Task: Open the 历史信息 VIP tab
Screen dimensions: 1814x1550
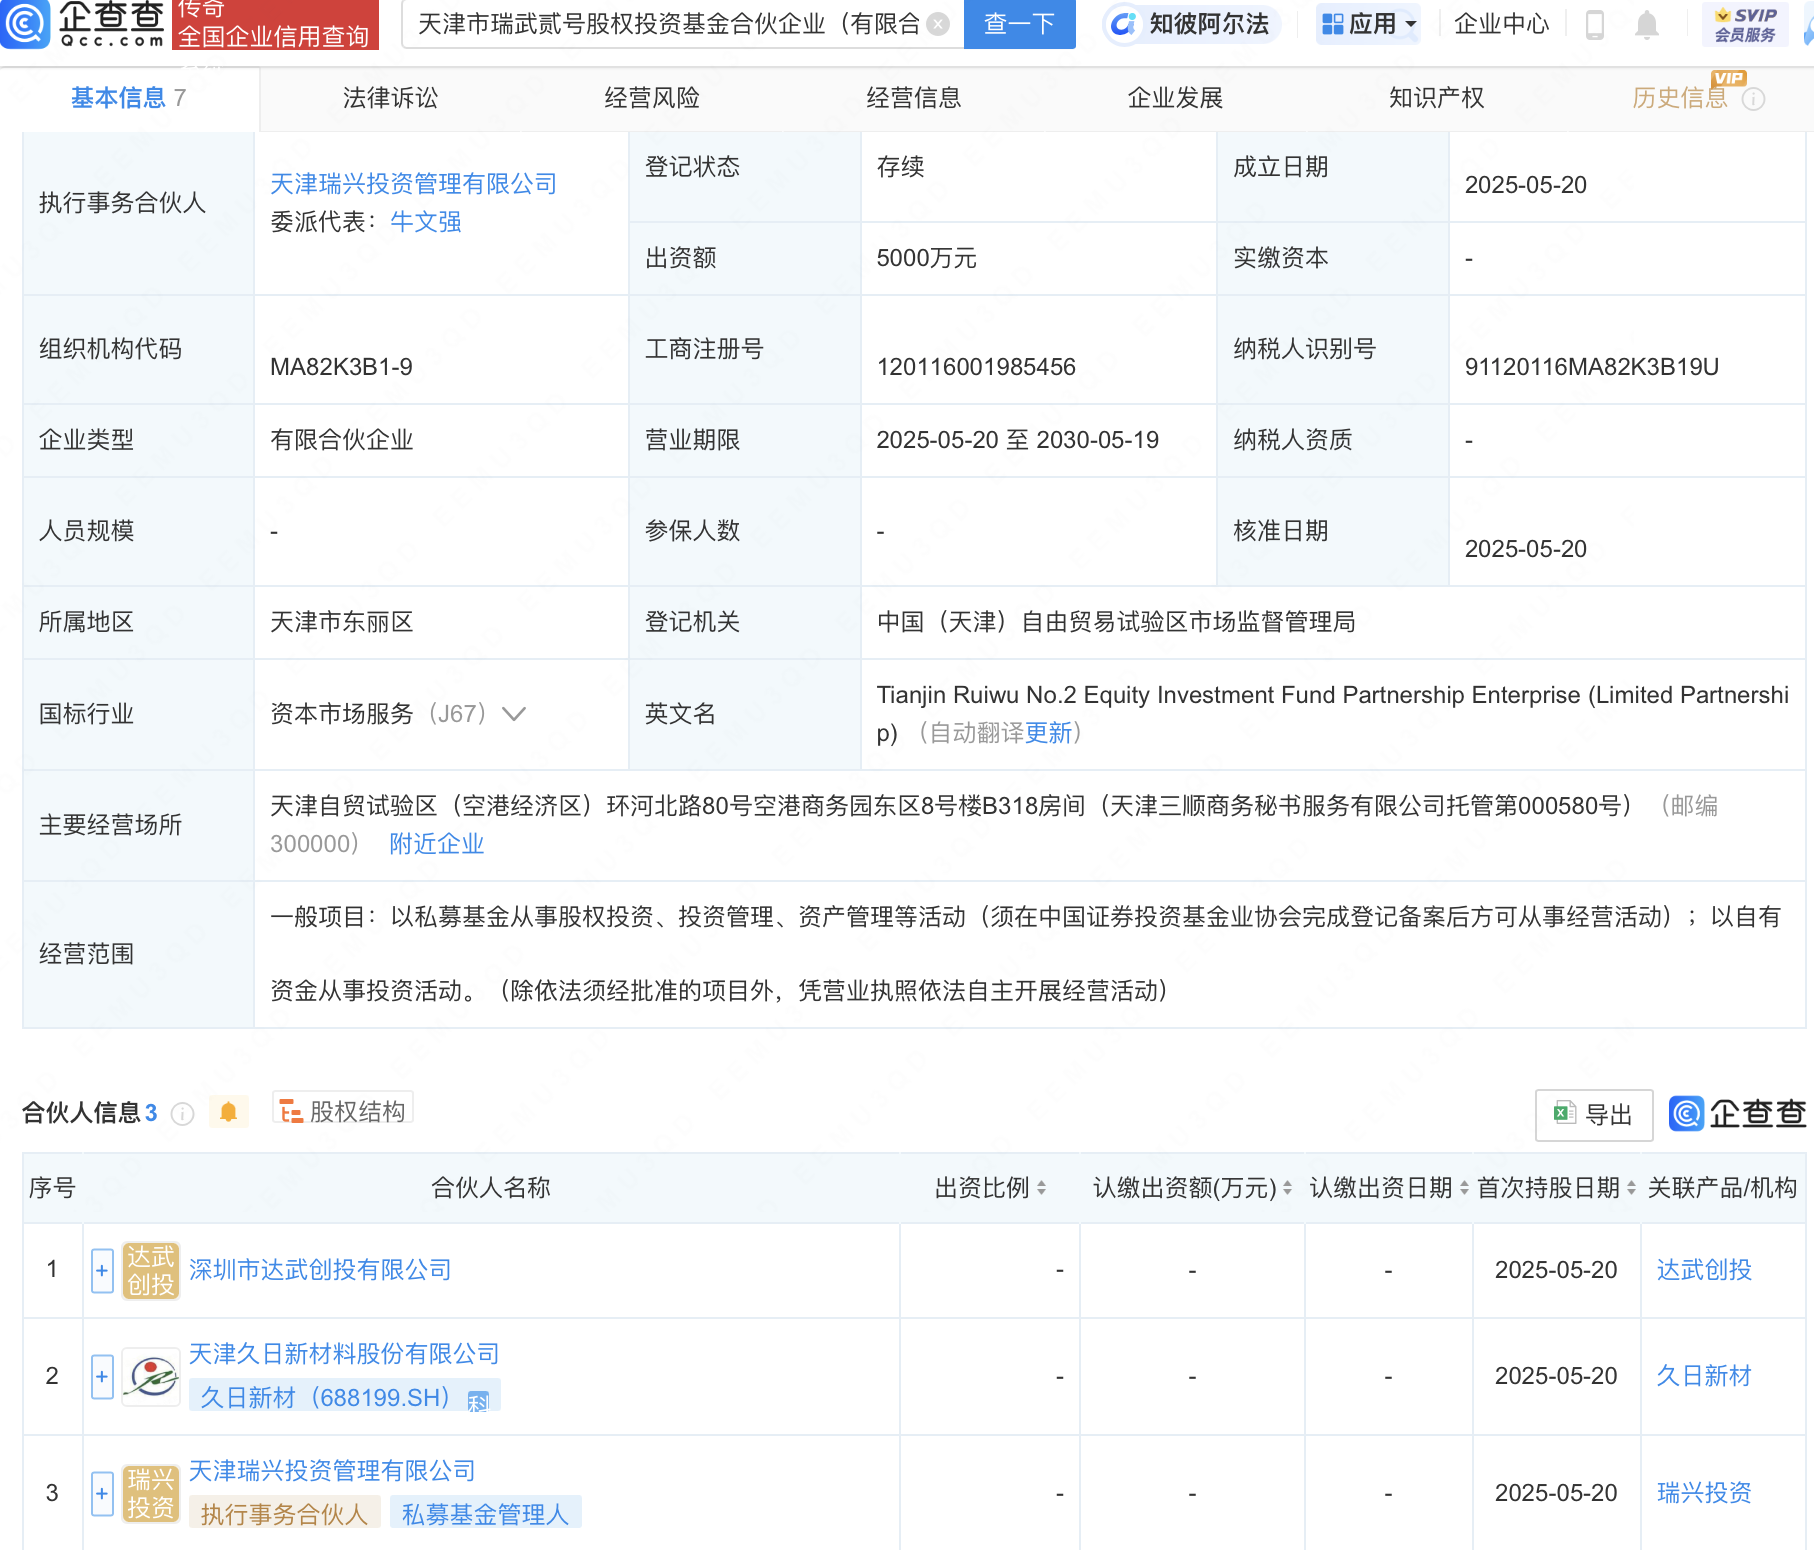Action: click(x=1680, y=98)
